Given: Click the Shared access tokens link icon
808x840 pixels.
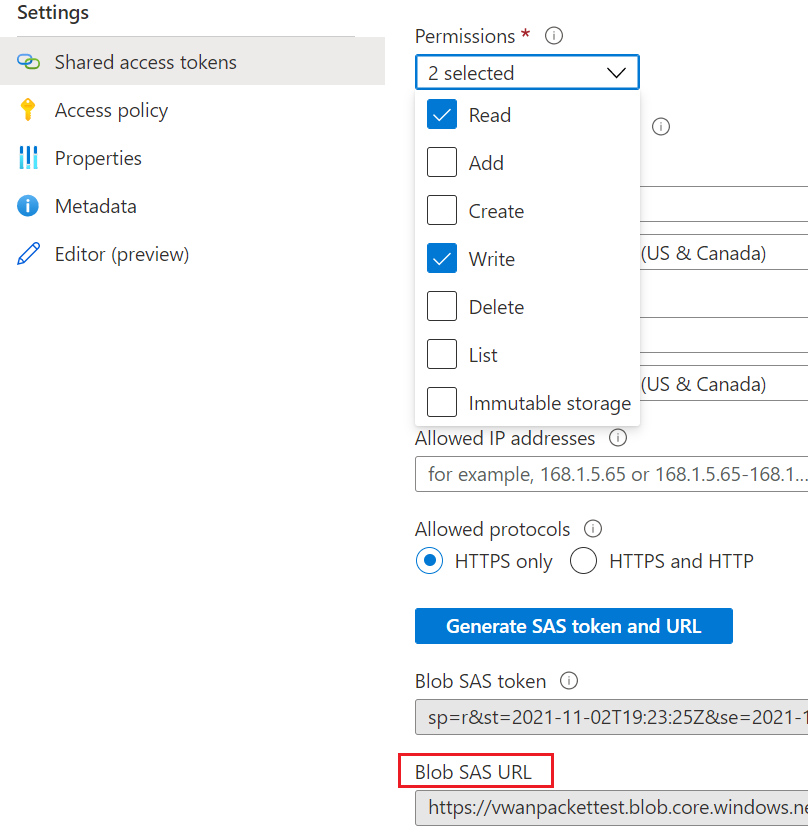Looking at the screenshot, I should [28, 62].
